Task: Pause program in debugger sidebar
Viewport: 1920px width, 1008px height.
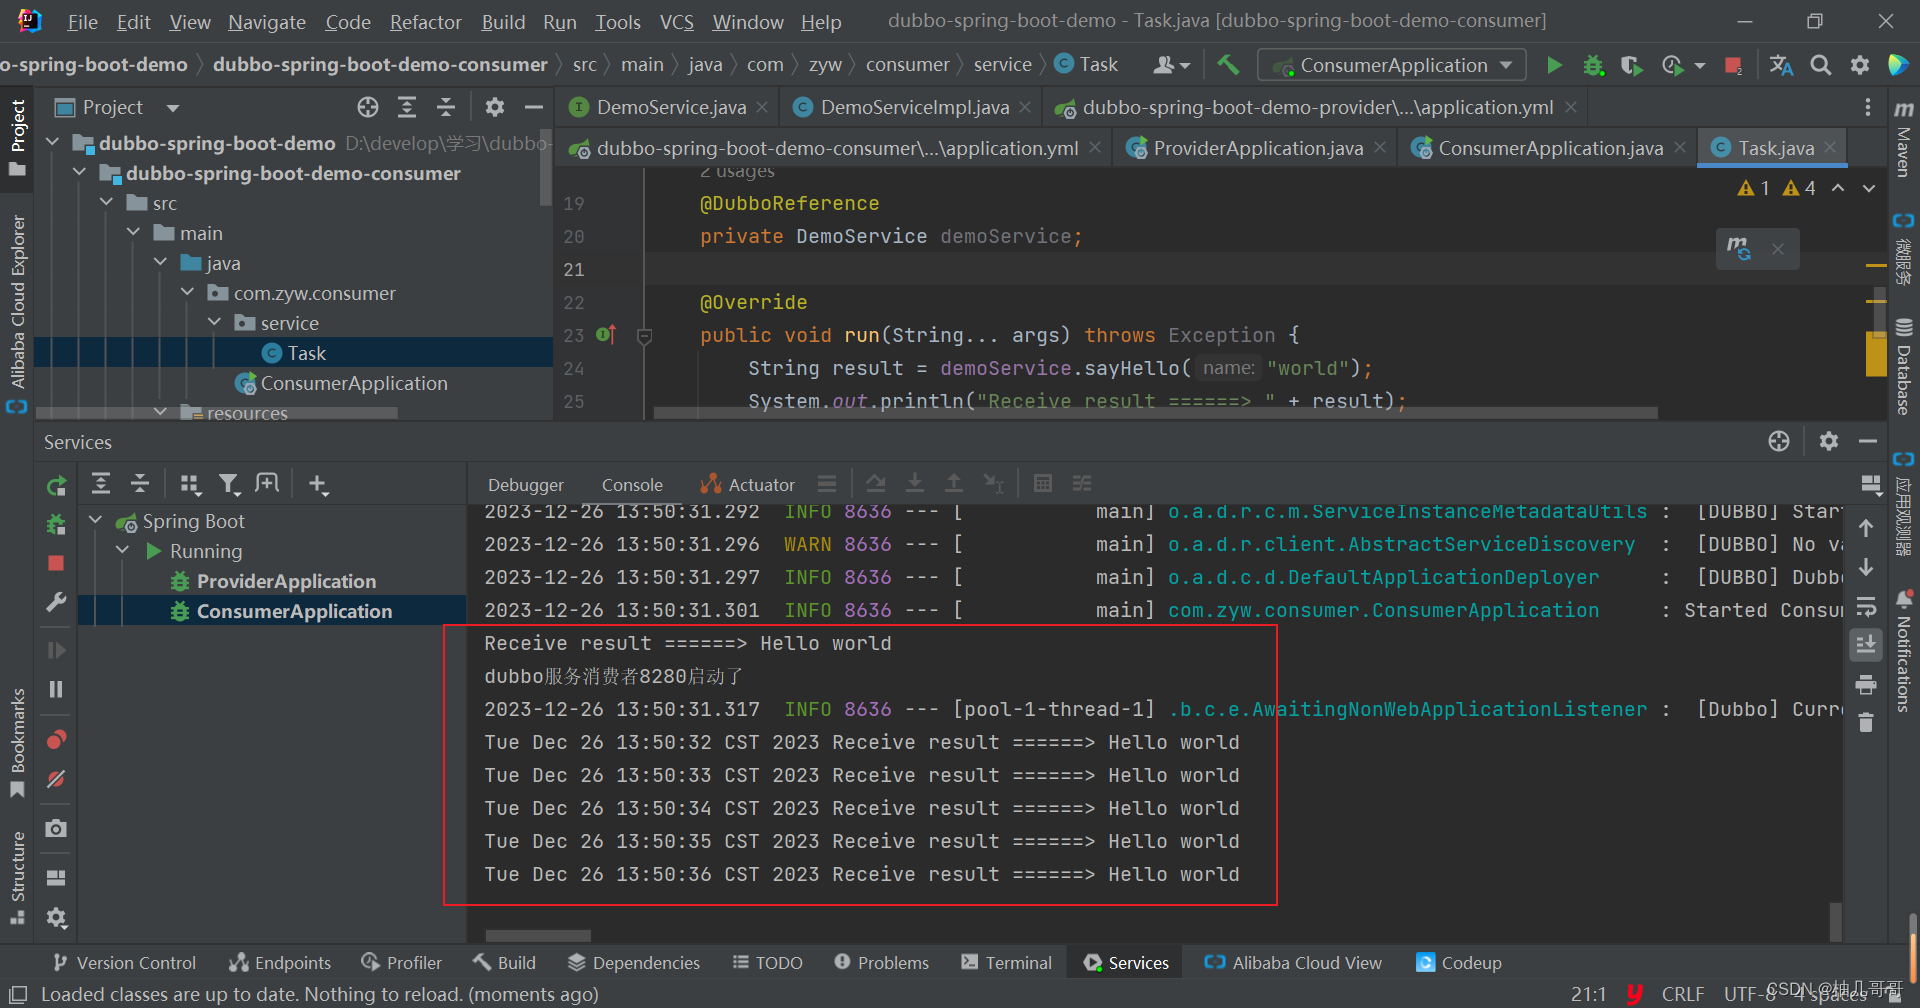Action: coord(56,689)
